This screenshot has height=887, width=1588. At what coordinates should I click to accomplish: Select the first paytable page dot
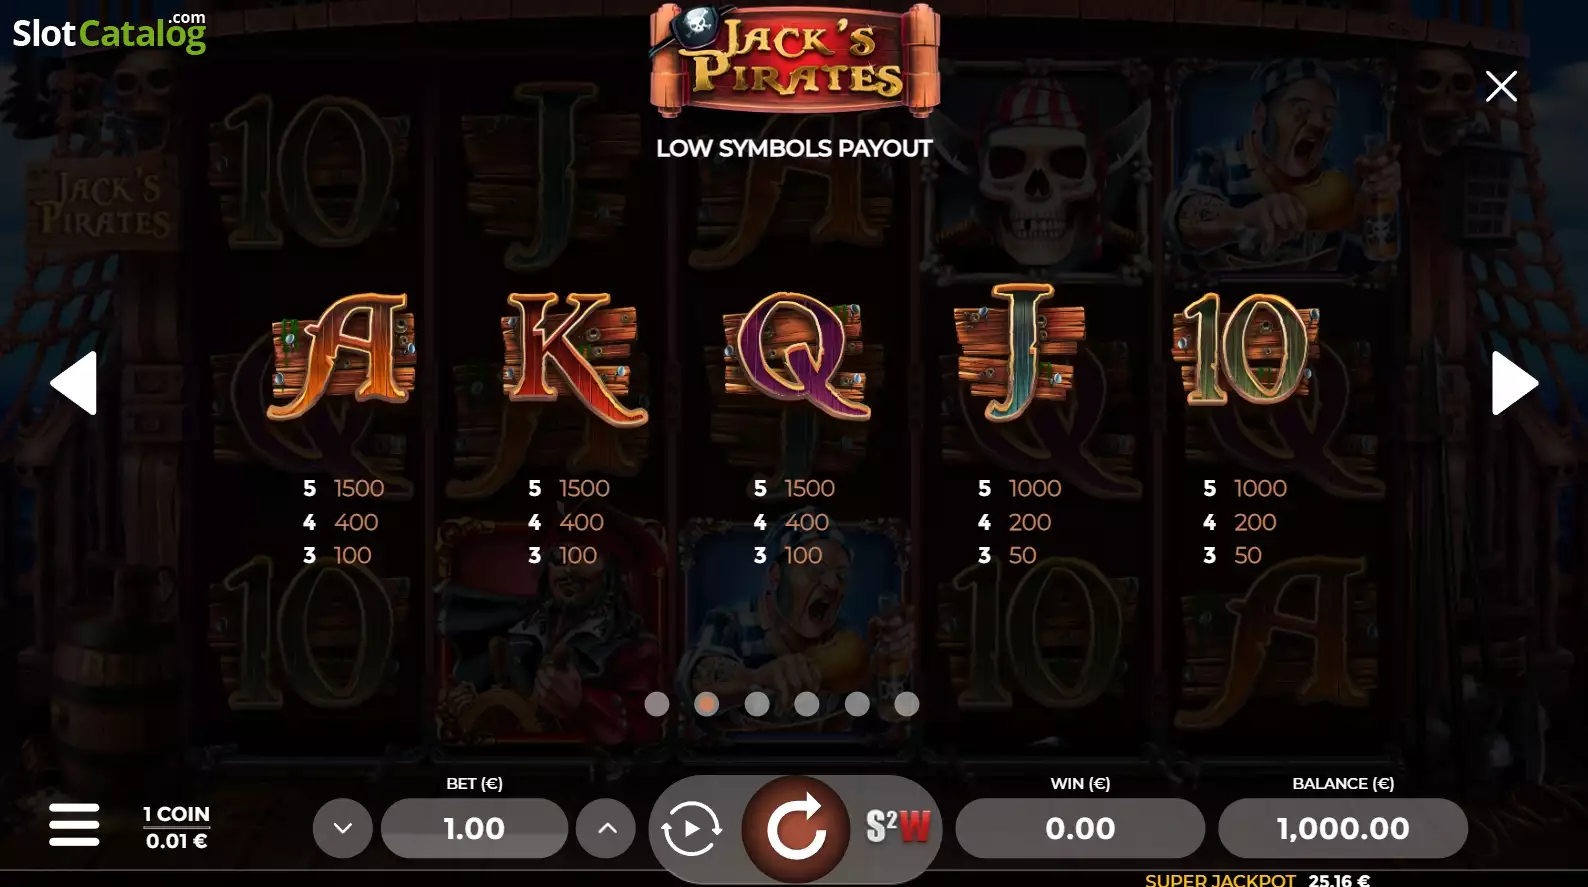pos(657,704)
